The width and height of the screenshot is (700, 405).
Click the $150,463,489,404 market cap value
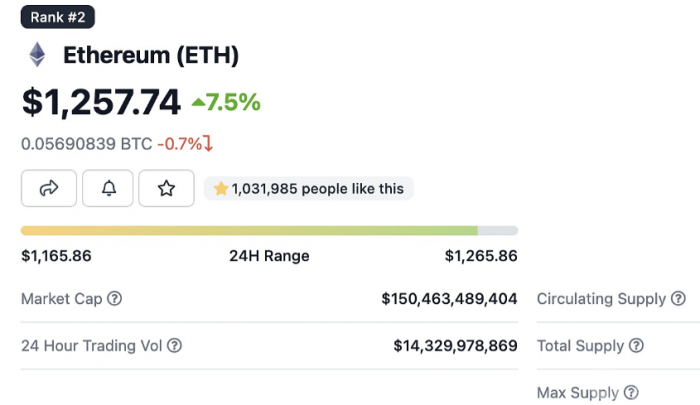point(449,299)
